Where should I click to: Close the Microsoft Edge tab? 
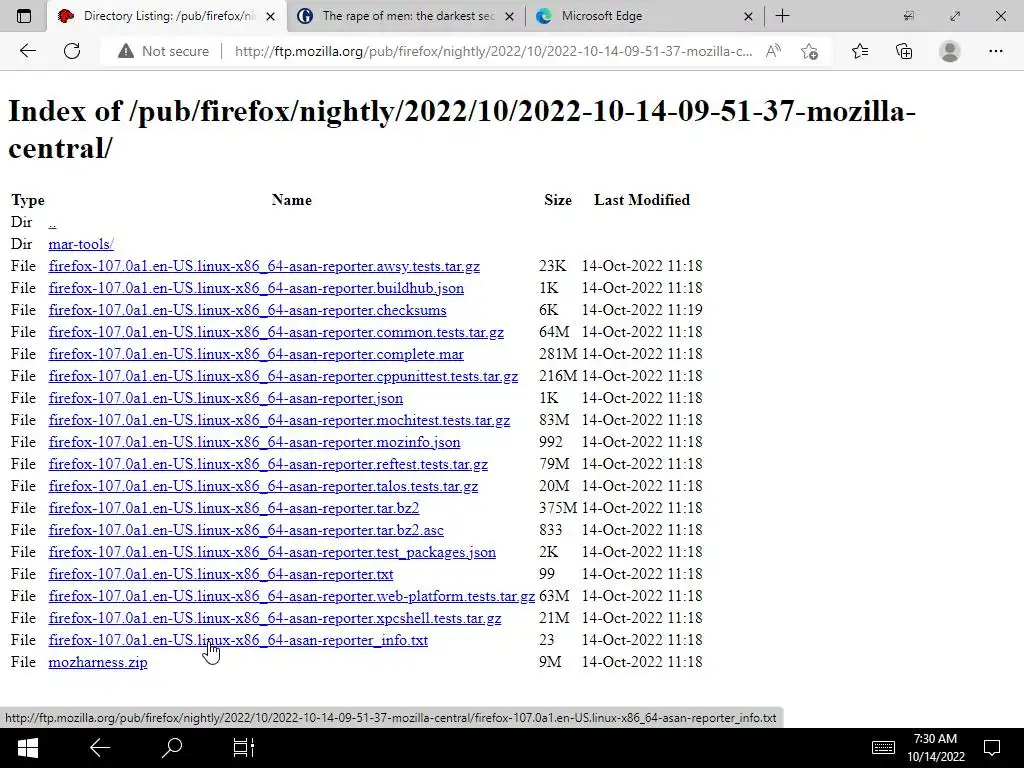pos(748,16)
